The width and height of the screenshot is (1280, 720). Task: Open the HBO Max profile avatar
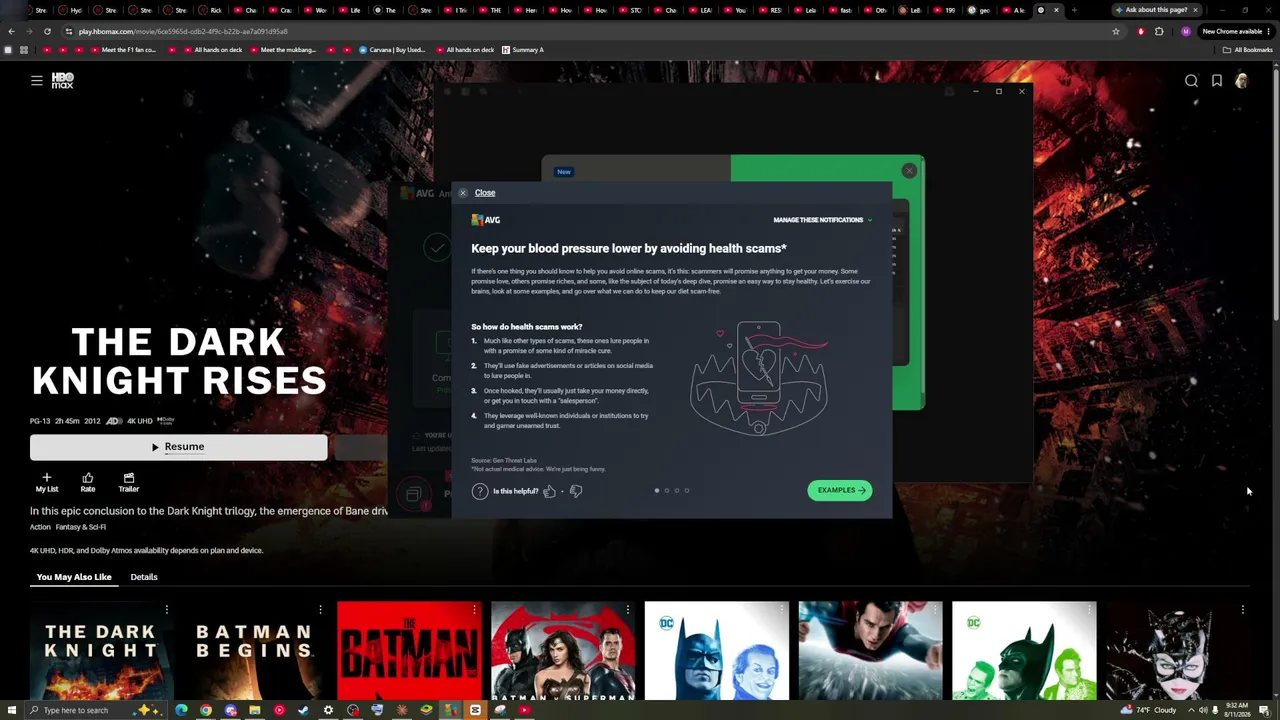pyautogui.click(x=1241, y=81)
